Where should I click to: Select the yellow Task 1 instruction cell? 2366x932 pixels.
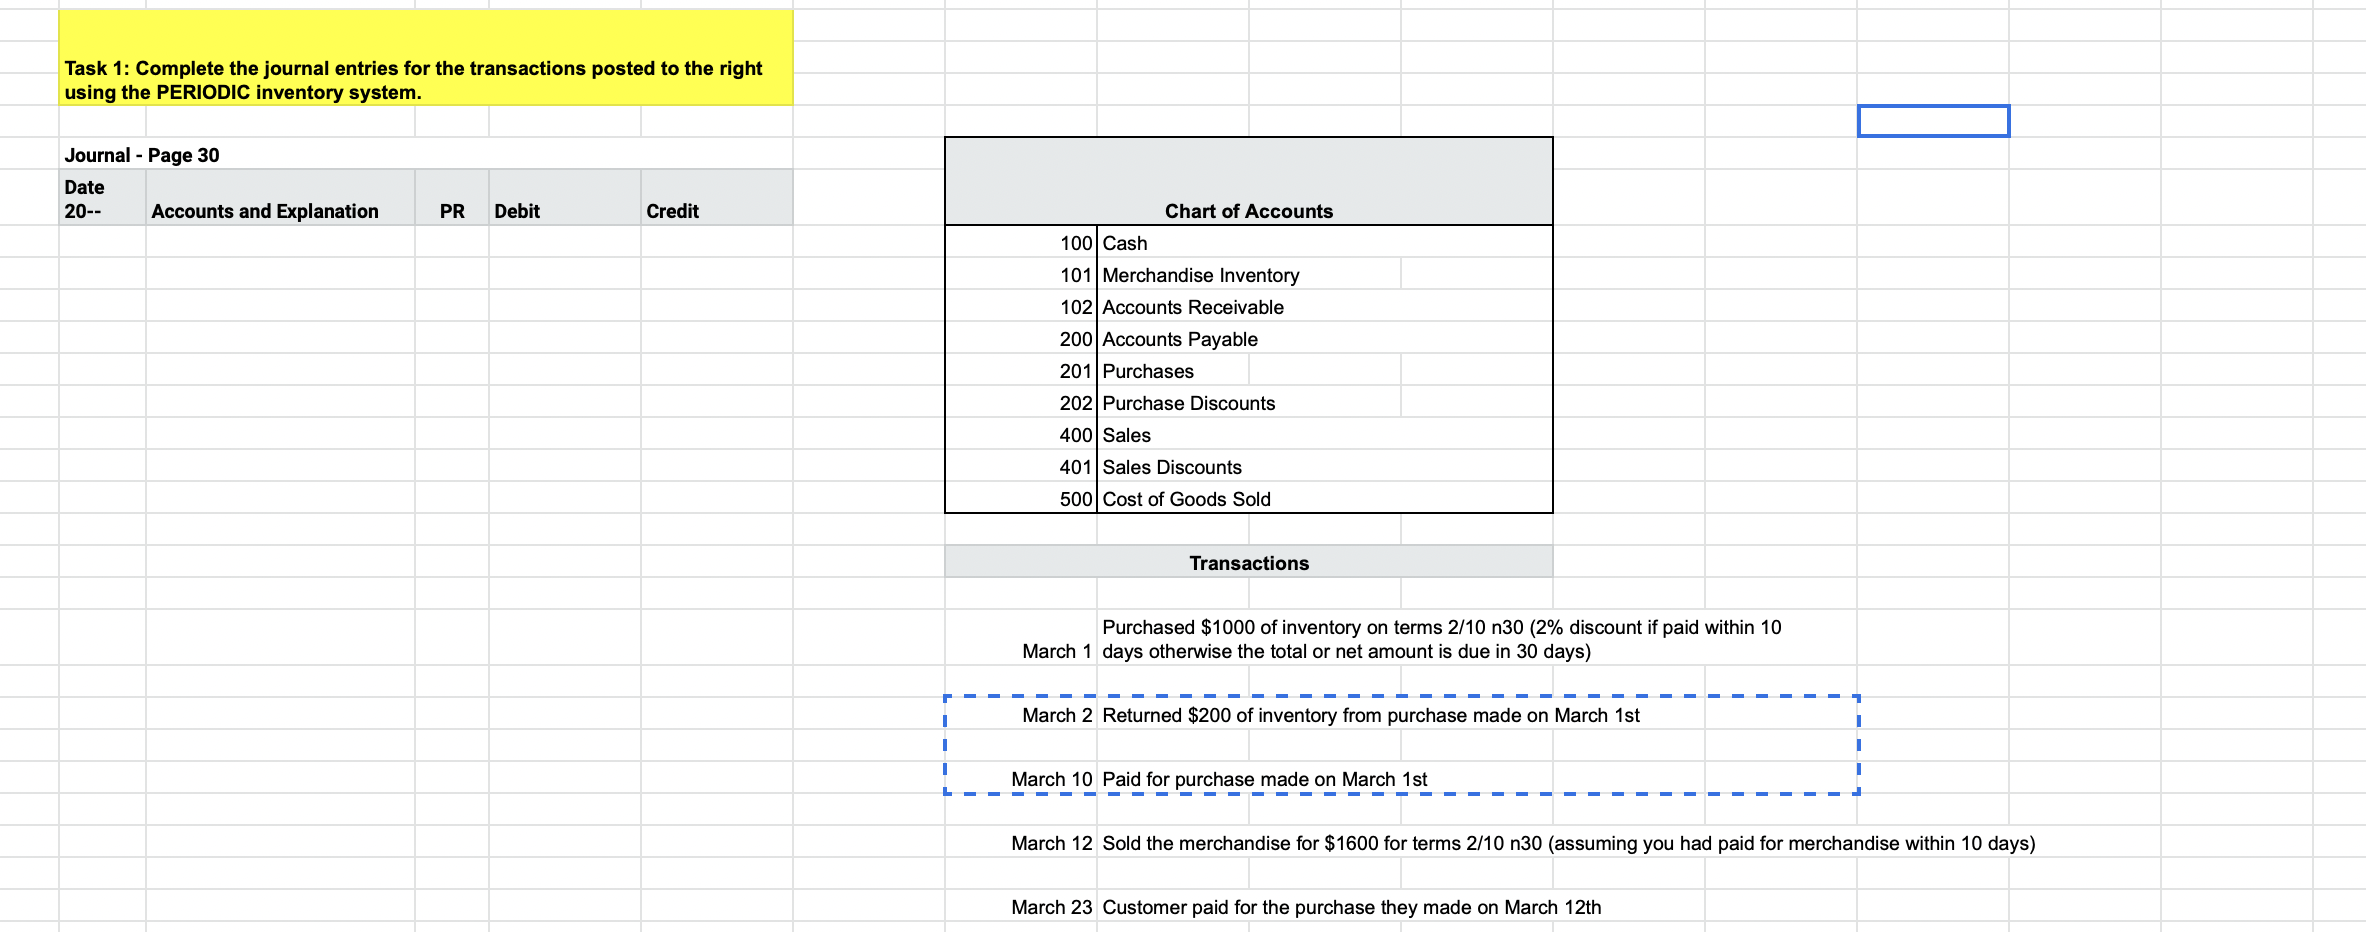426,57
